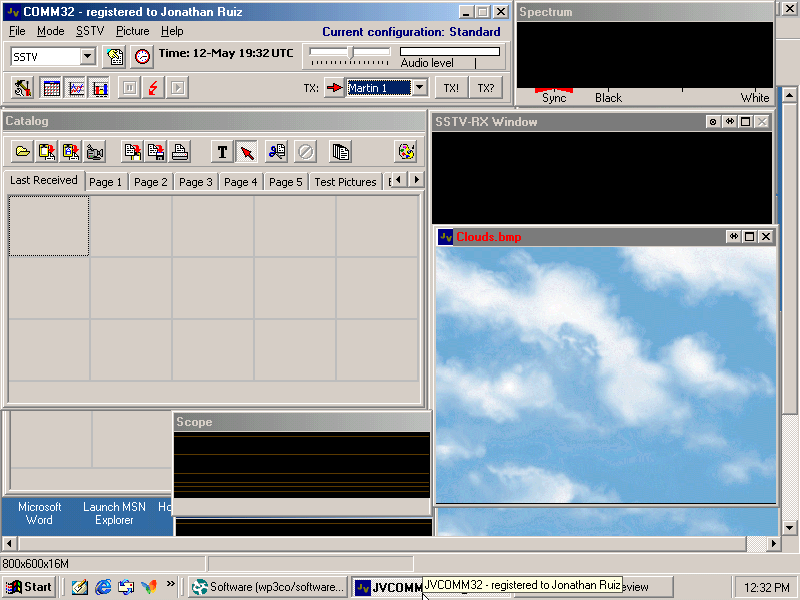Open the Picture menu
Image resolution: width=800 pixels, height=600 pixels.
[x=132, y=31]
